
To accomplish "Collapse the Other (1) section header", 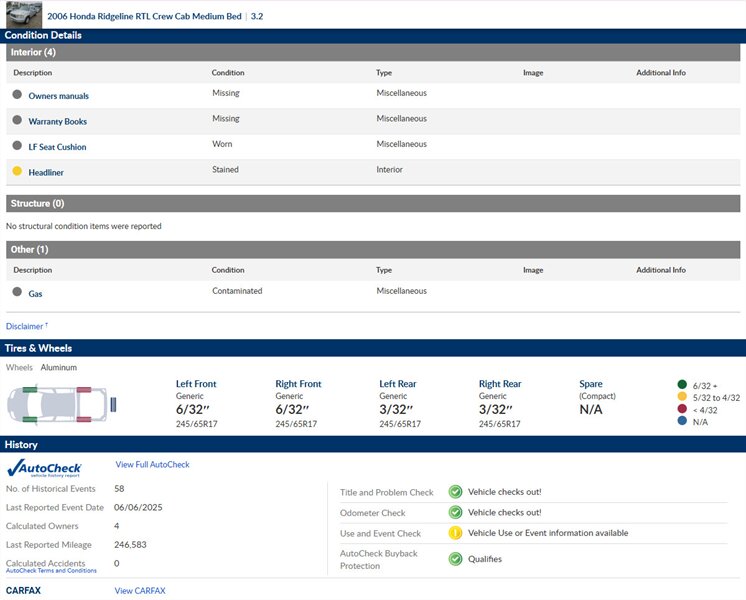I will tap(29, 249).
